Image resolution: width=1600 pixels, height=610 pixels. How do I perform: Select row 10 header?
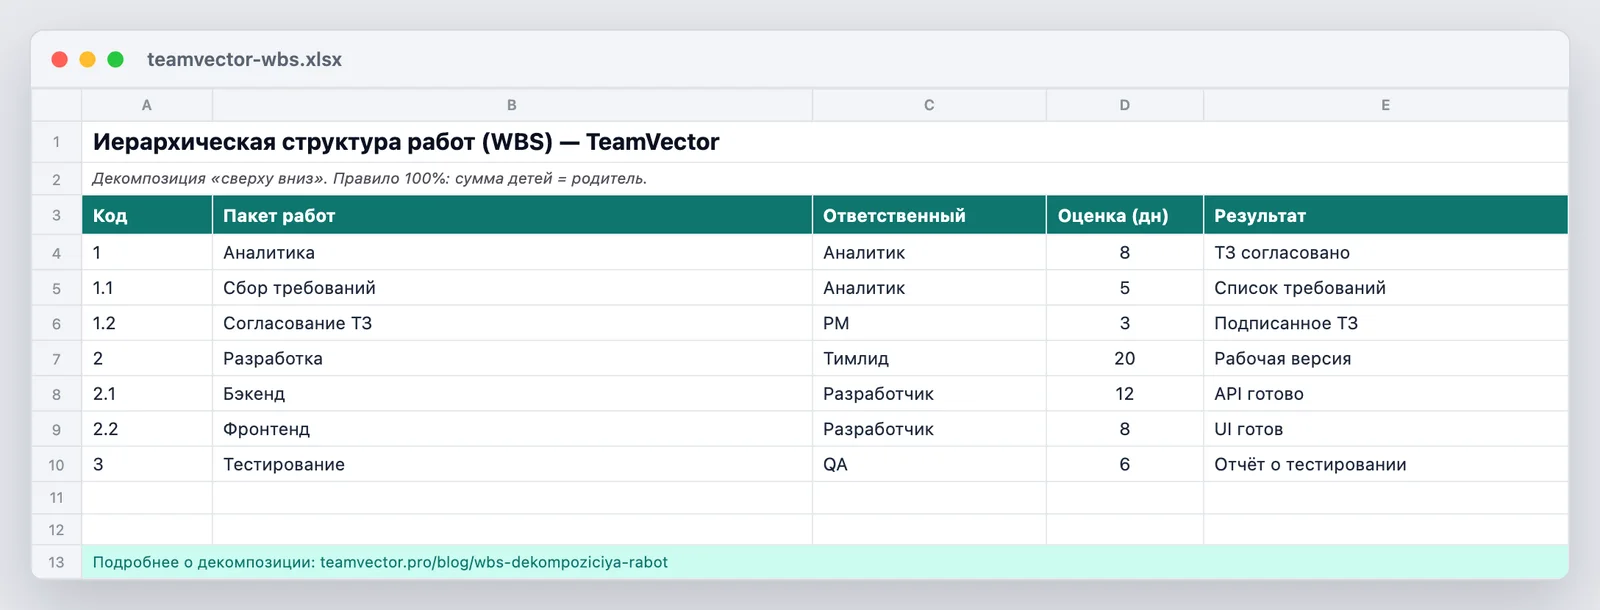point(56,464)
